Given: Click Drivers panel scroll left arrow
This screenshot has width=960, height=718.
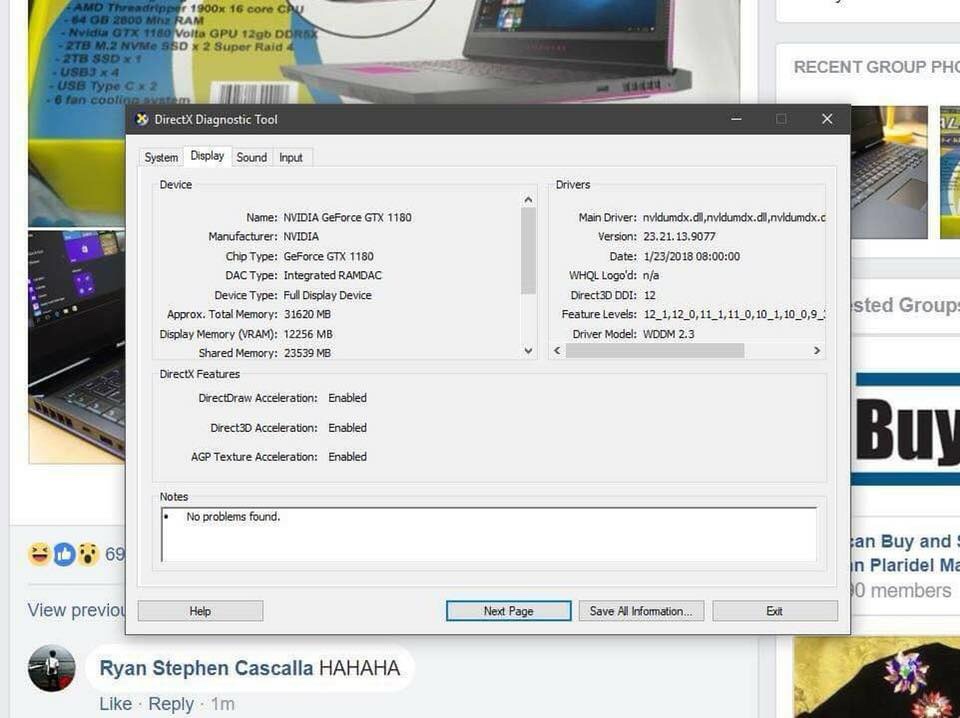Looking at the screenshot, I should tap(557, 351).
